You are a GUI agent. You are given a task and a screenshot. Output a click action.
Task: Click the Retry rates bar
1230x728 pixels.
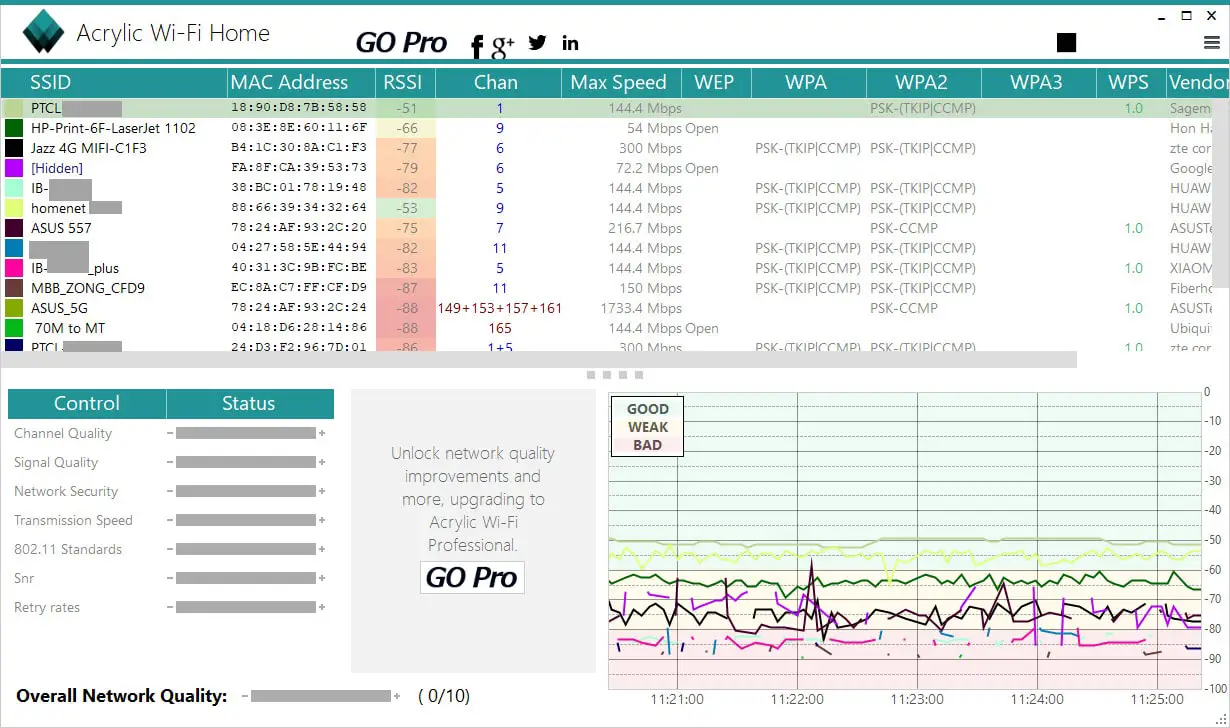tap(246, 607)
